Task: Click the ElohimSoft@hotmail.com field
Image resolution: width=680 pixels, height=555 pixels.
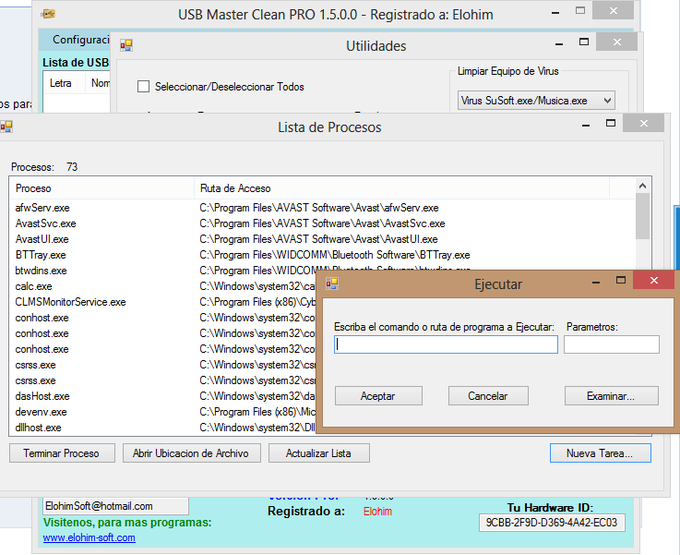Action: (115, 506)
